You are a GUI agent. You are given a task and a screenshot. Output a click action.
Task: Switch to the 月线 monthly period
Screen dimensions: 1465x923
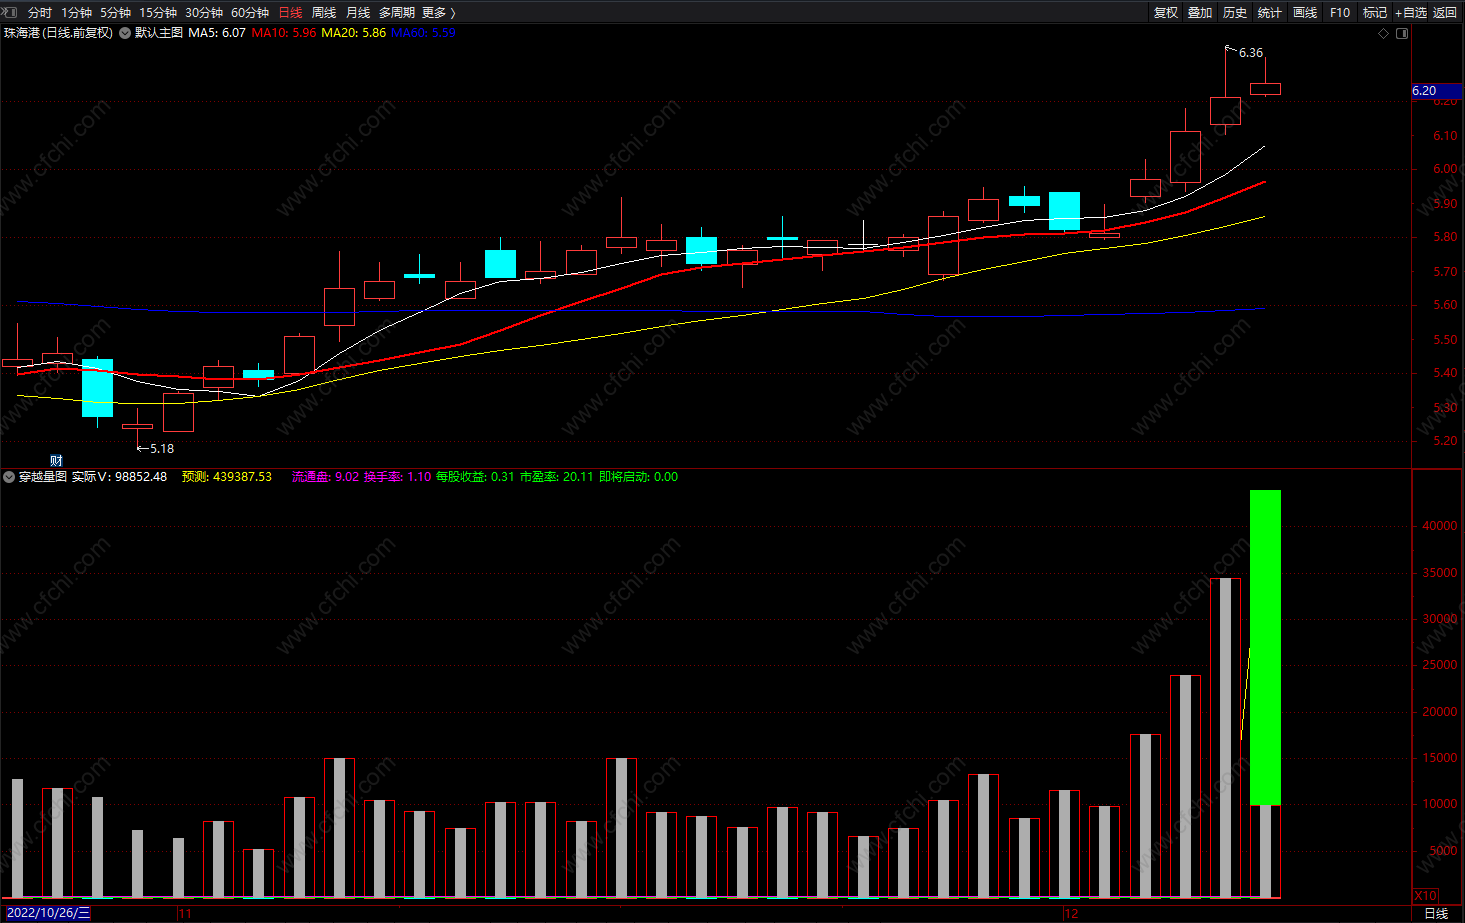tap(358, 12)
